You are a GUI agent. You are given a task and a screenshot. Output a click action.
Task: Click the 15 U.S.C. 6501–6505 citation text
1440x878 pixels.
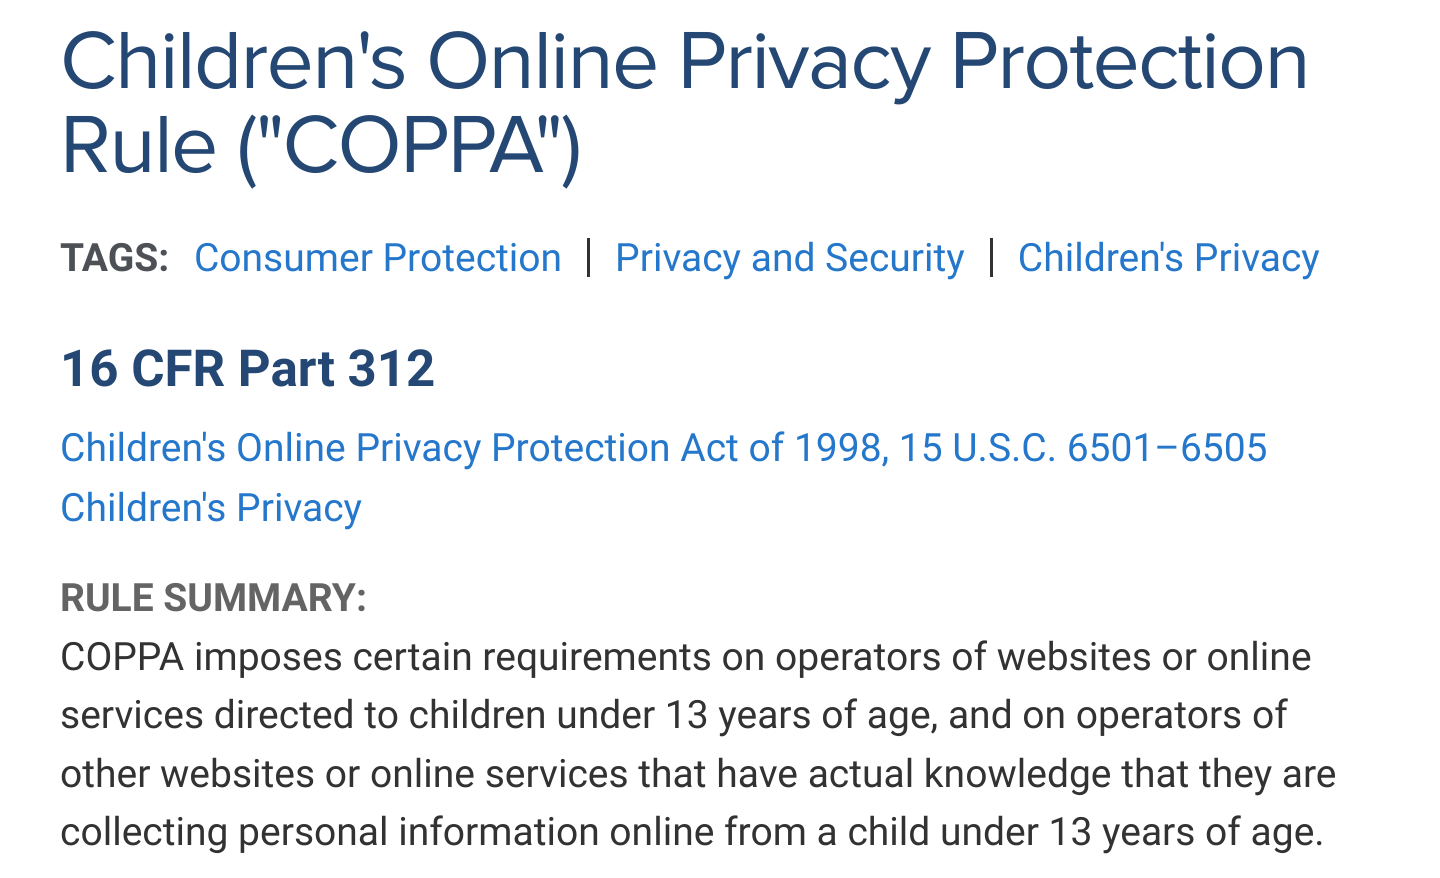pyautogui.click(x=1083, y=448)
